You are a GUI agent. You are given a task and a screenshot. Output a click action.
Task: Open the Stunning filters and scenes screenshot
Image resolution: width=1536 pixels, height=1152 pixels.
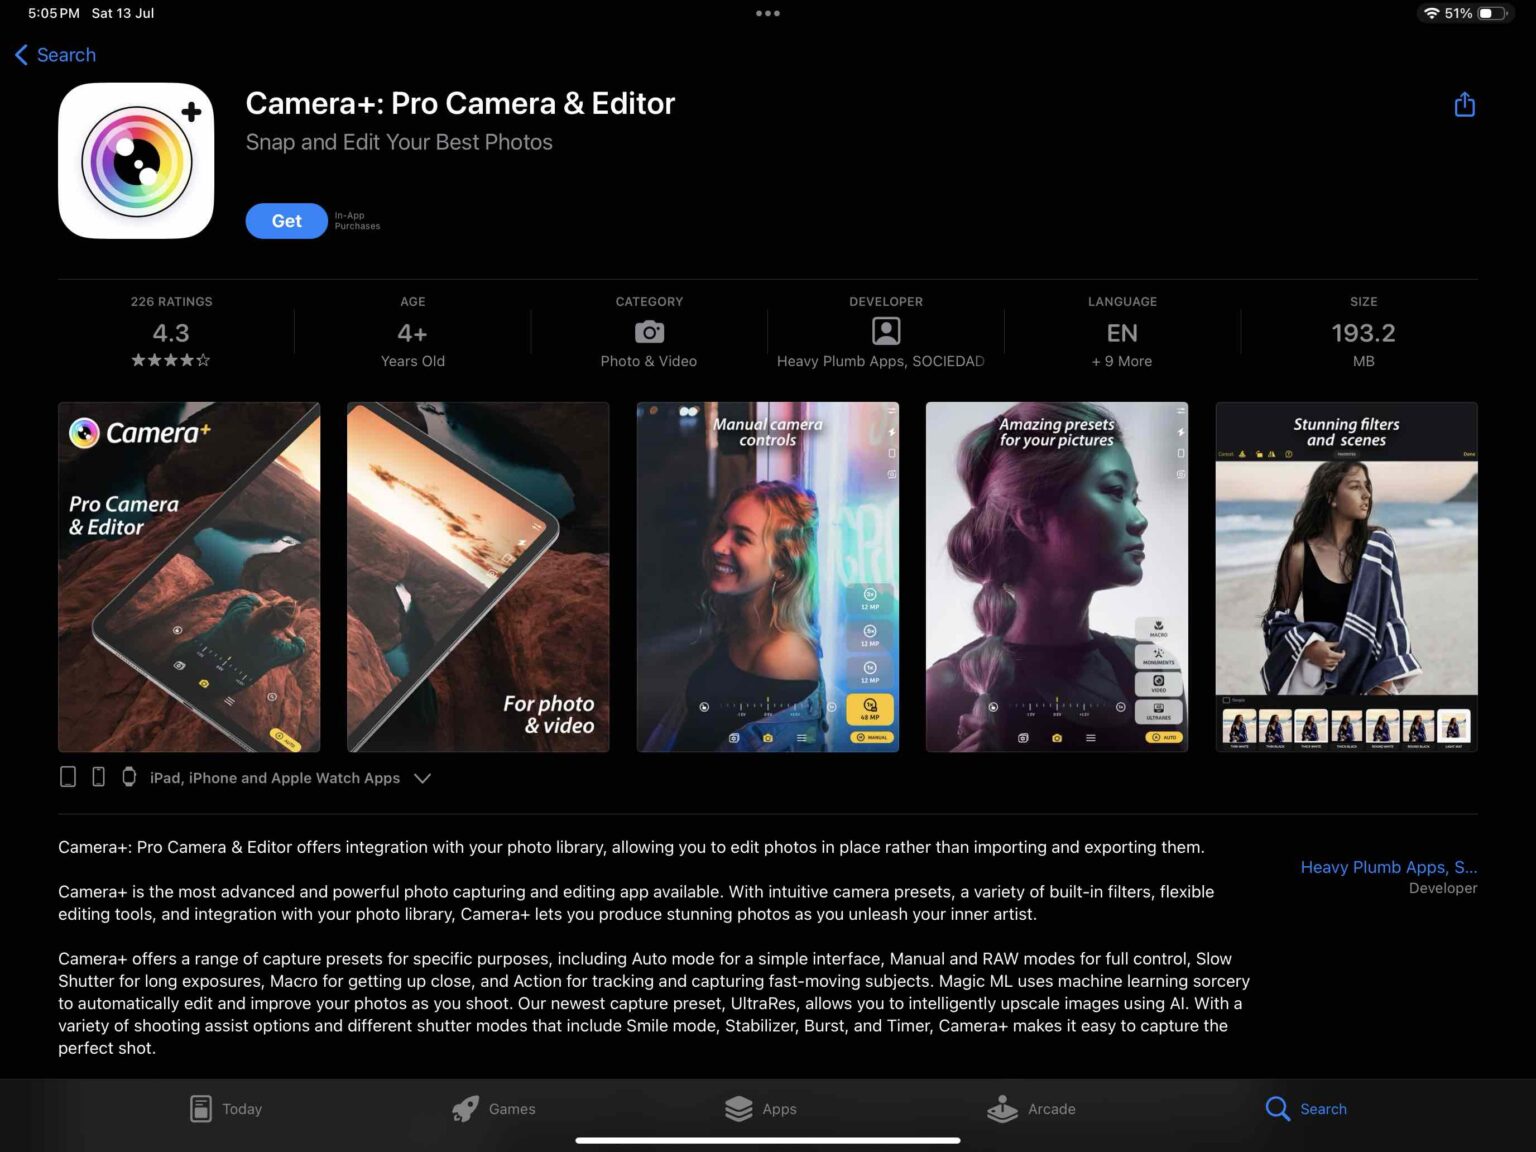point(1345,577)
